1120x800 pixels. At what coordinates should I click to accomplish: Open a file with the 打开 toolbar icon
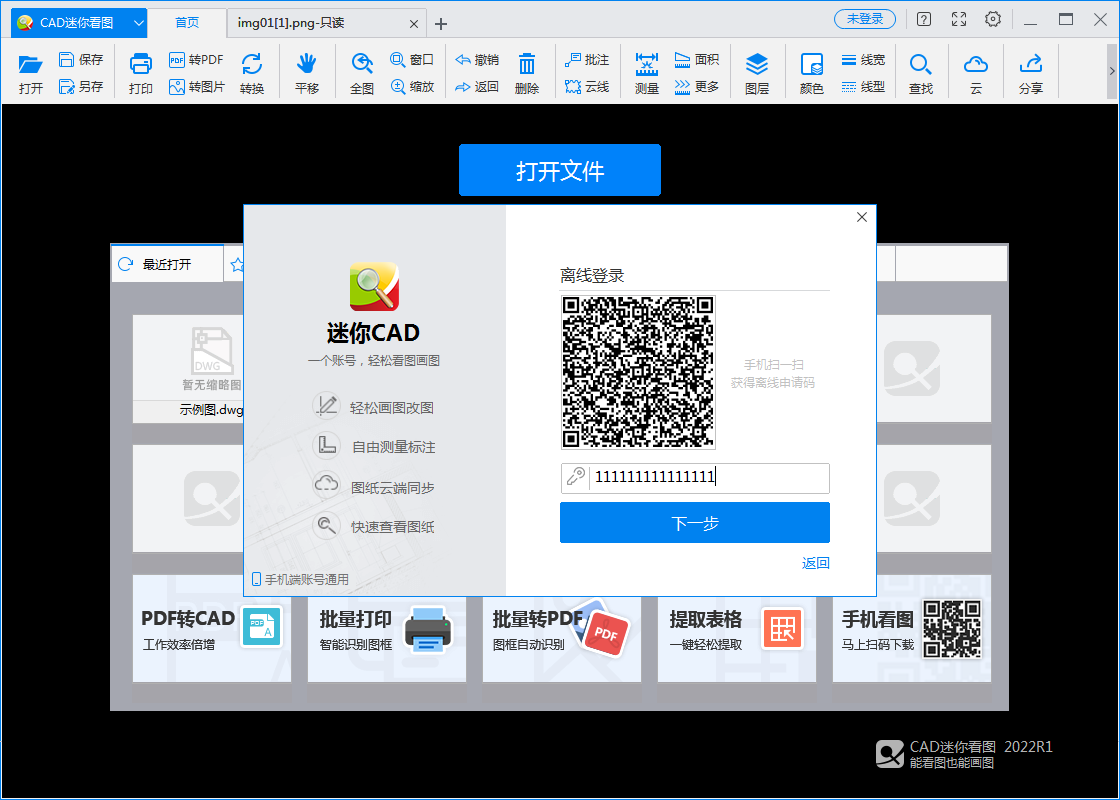[31, 73]
